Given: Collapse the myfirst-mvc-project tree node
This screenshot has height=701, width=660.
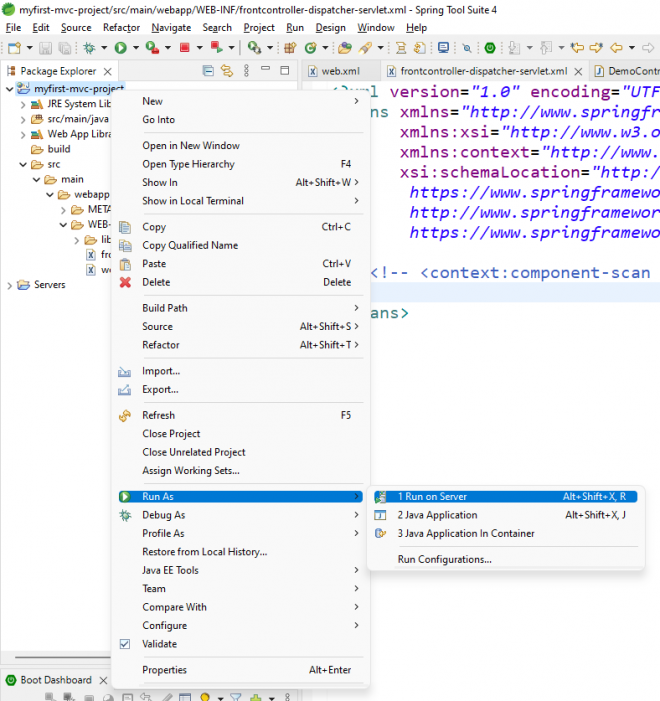Looking at the screenshot, I should (9, 89).
